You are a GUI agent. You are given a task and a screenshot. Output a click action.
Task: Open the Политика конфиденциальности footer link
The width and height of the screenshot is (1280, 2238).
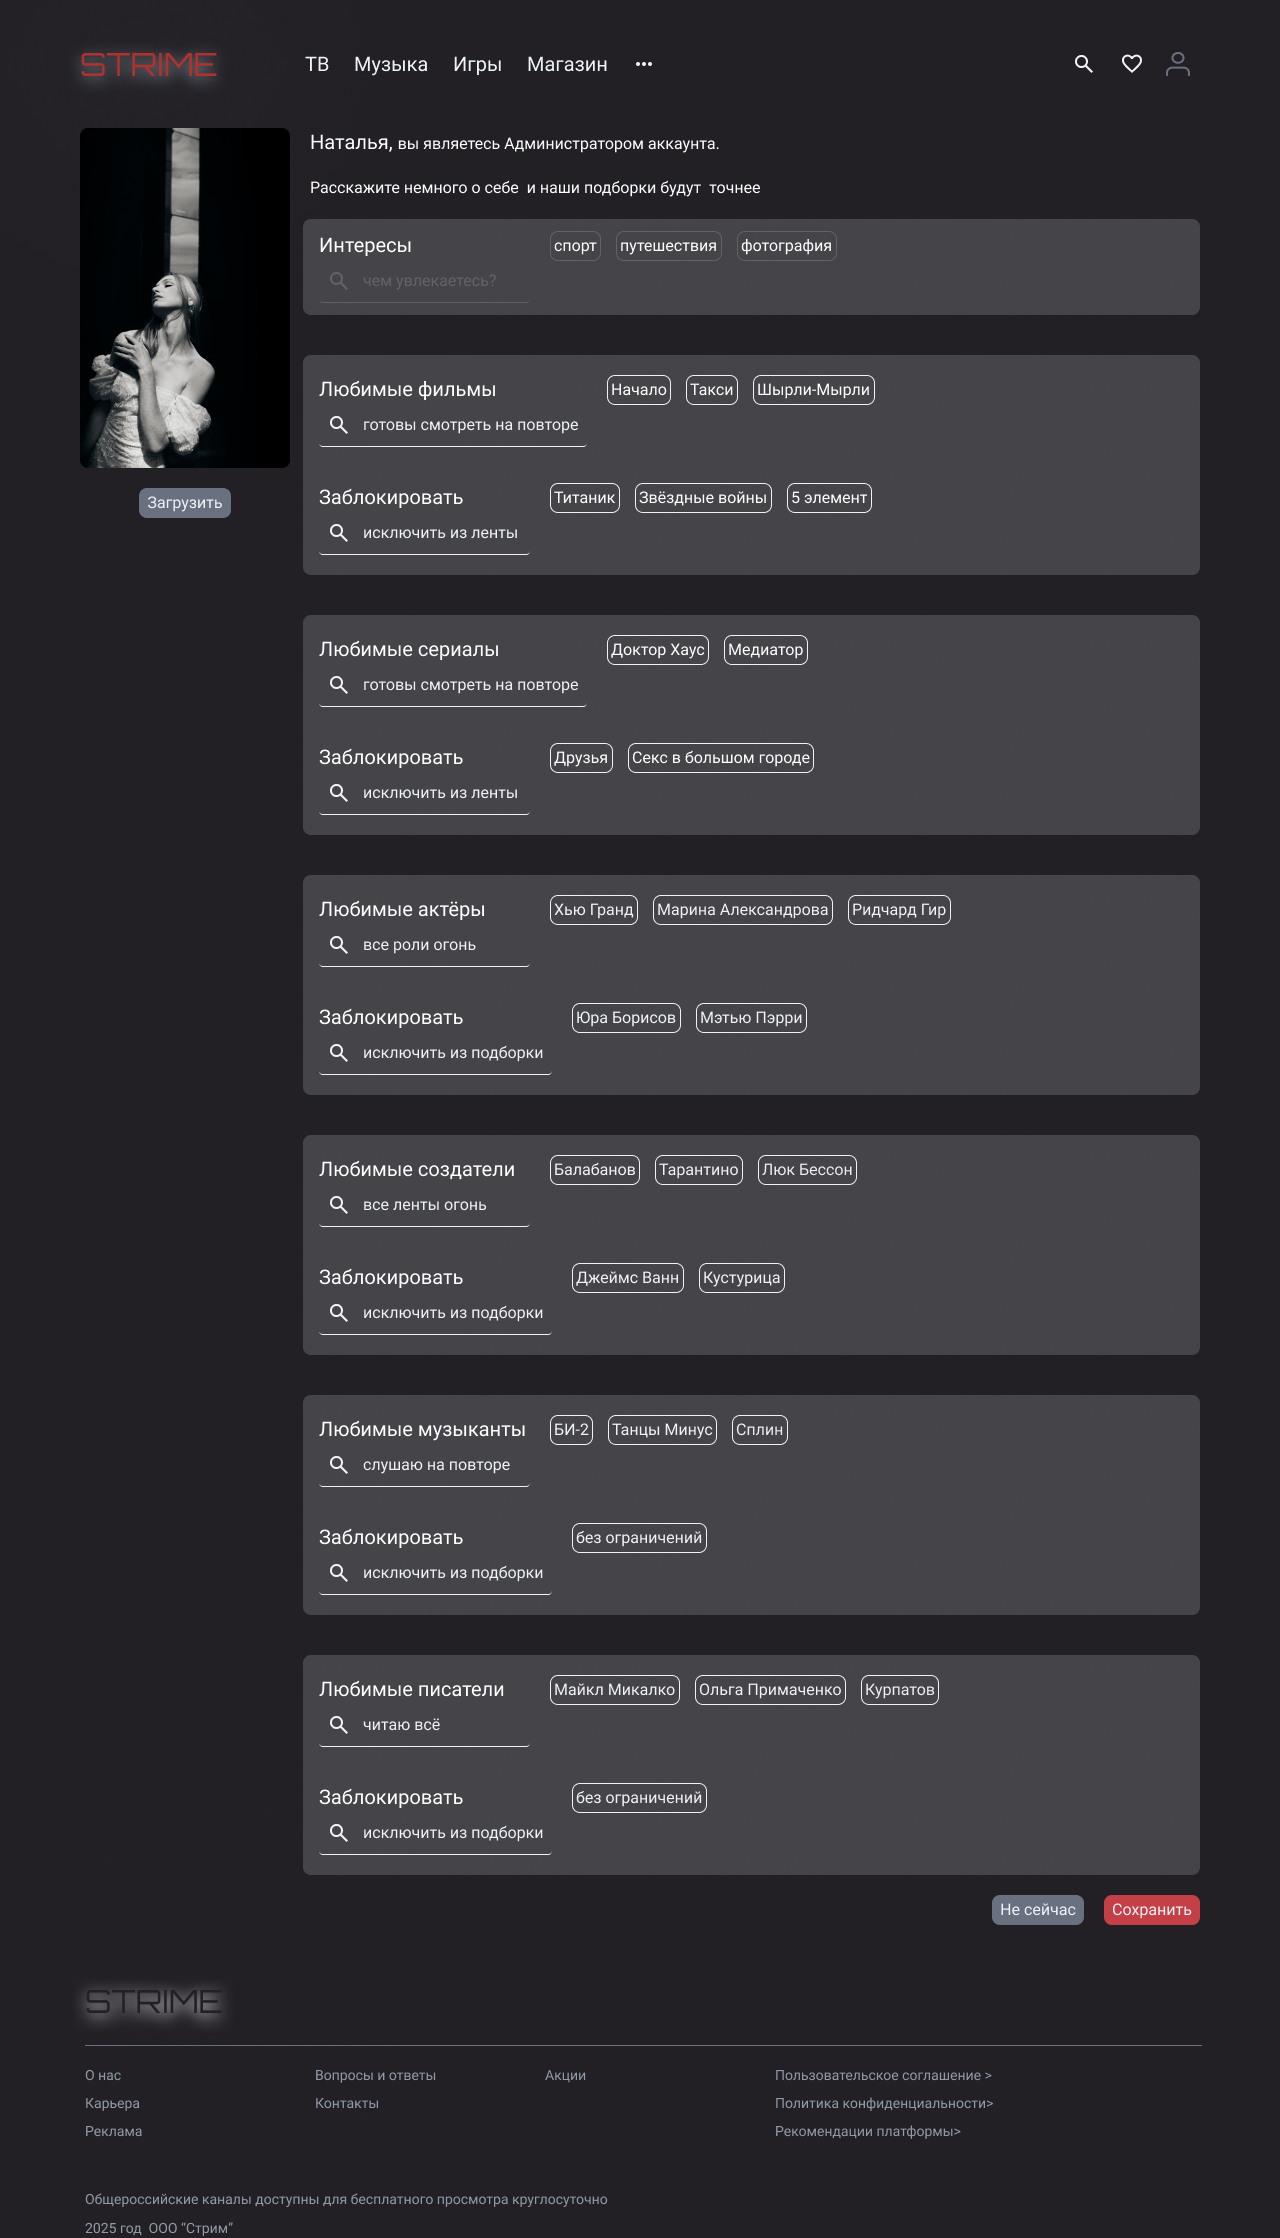884,2103
